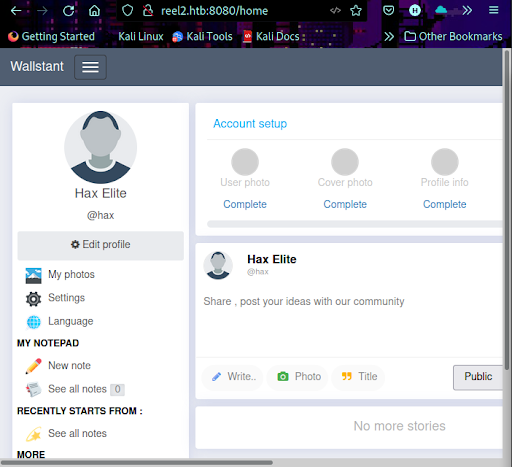Image resolution: width=512 pixels, height=467 pixels.
Task: Open the Public post privacy dropdown
Action: click(478, 377)
